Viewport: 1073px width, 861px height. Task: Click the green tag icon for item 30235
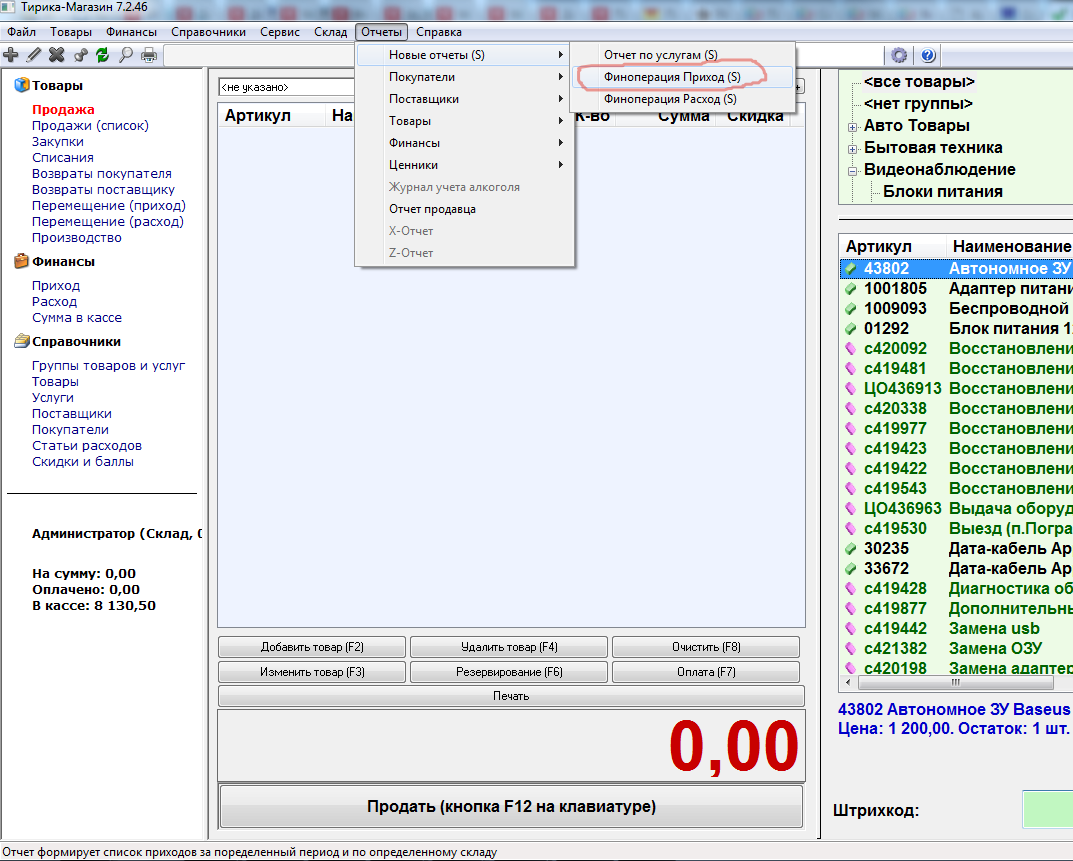coord(851,549)
